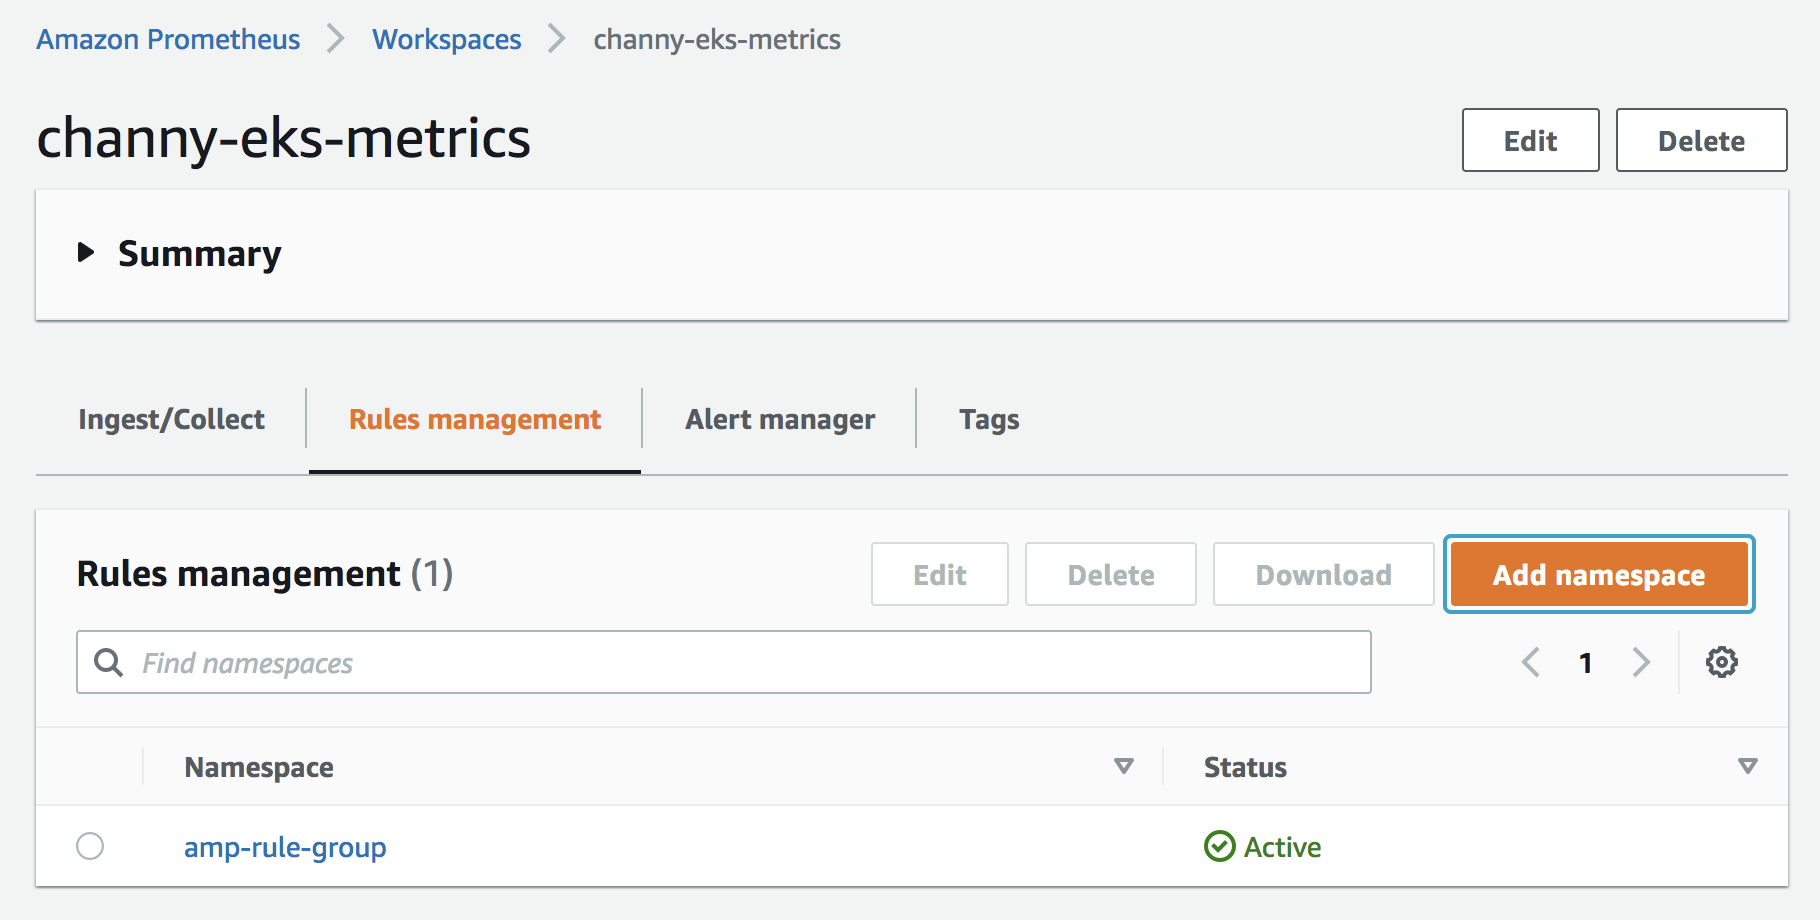Switch to the Tags tab
The height and width of the screenshot is (920, 1820).
[989, 419]
